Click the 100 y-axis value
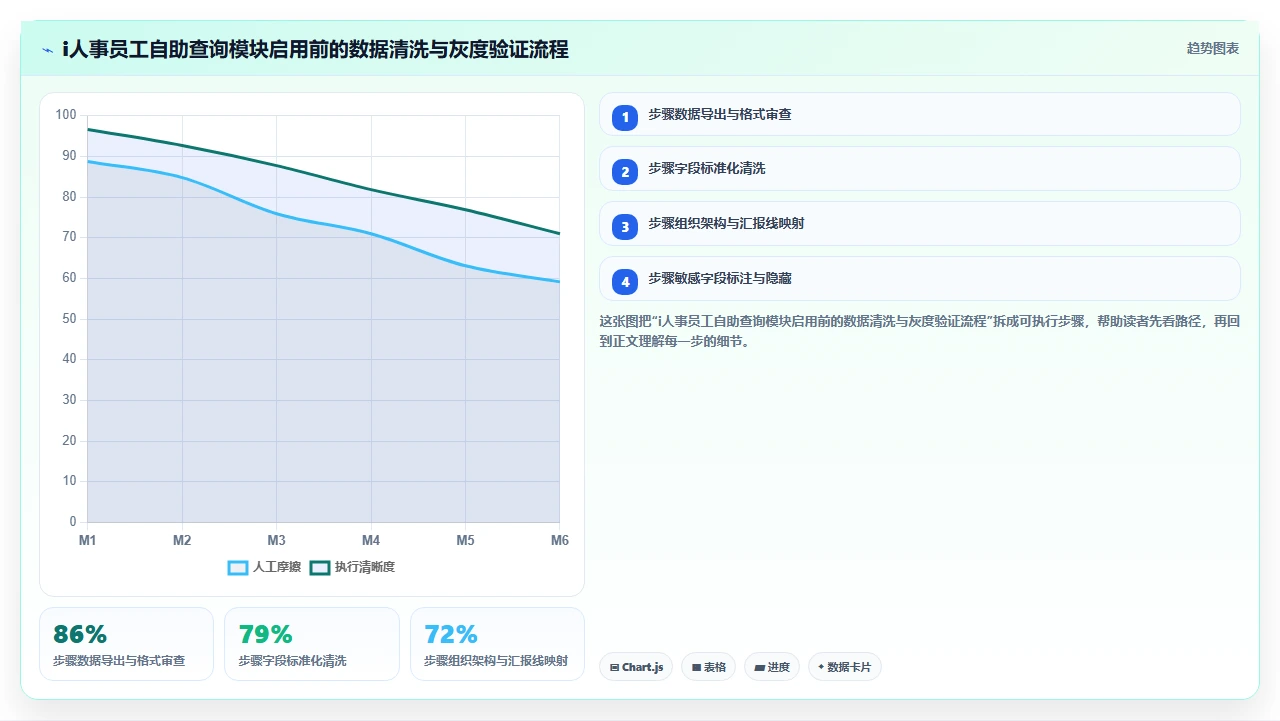The height and width of the screenshot is (721, 1280). [x=66, y=115]
